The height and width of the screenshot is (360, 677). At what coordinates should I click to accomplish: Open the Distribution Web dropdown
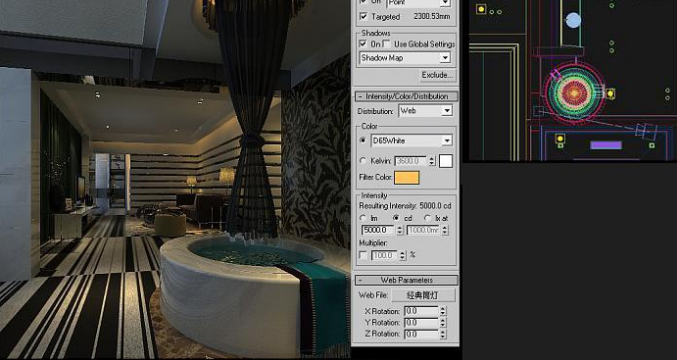click(x=447, y=111)
